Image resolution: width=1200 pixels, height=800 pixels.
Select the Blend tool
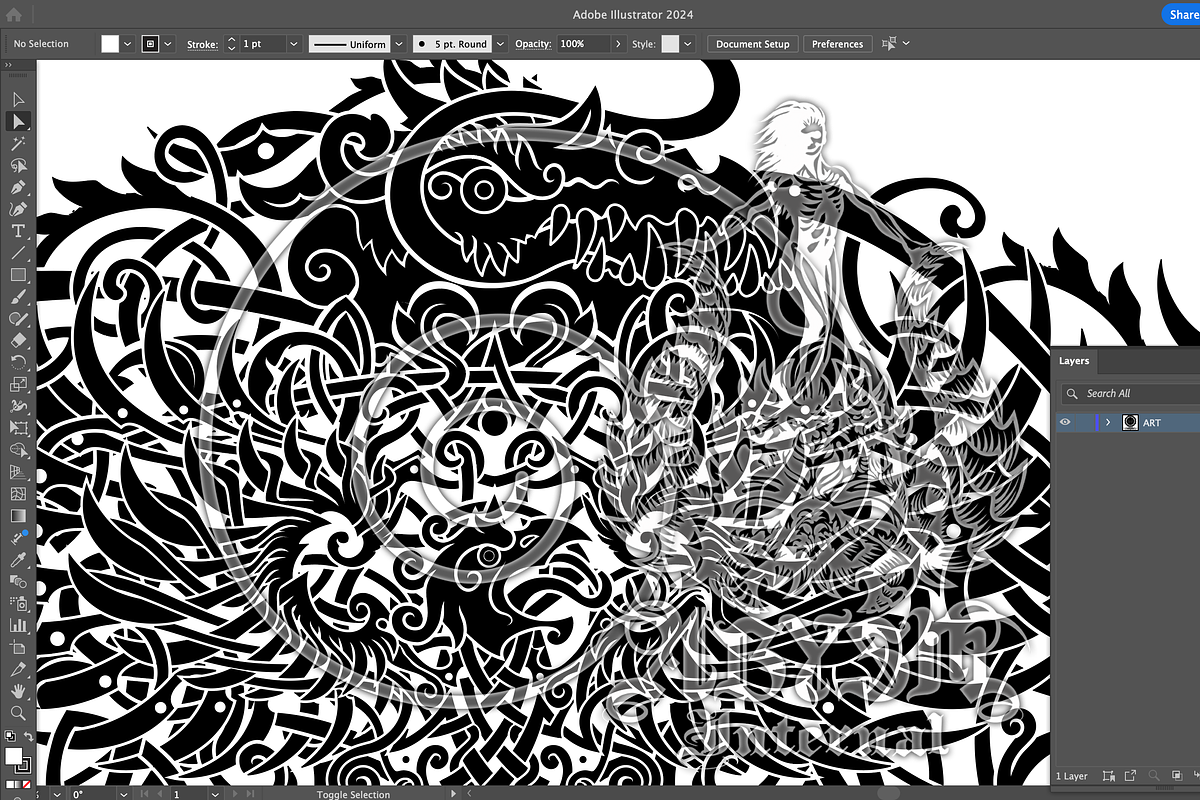click(18, 581)
